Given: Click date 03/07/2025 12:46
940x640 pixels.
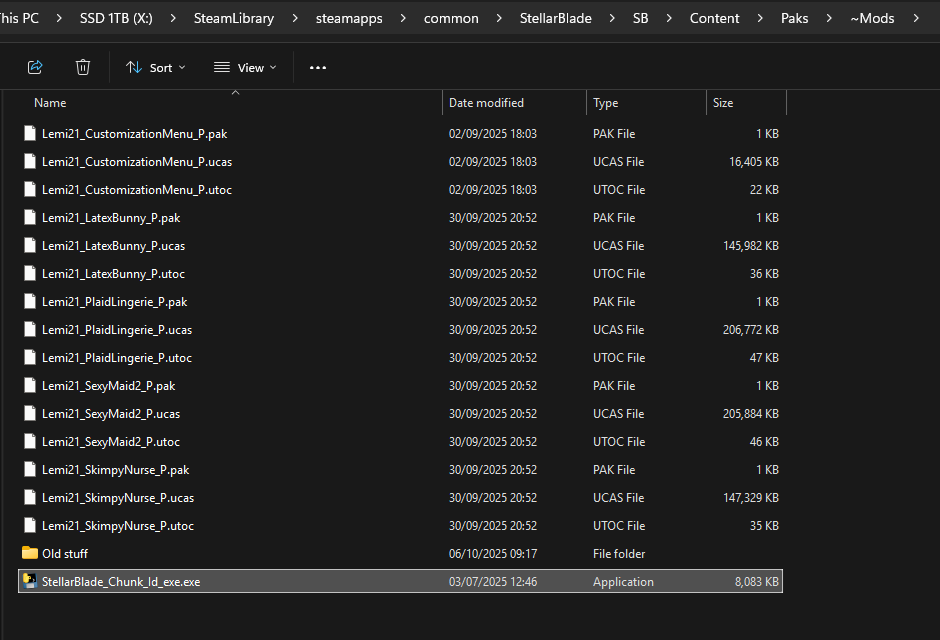Looking at the screenshot, I should (493, 582).
